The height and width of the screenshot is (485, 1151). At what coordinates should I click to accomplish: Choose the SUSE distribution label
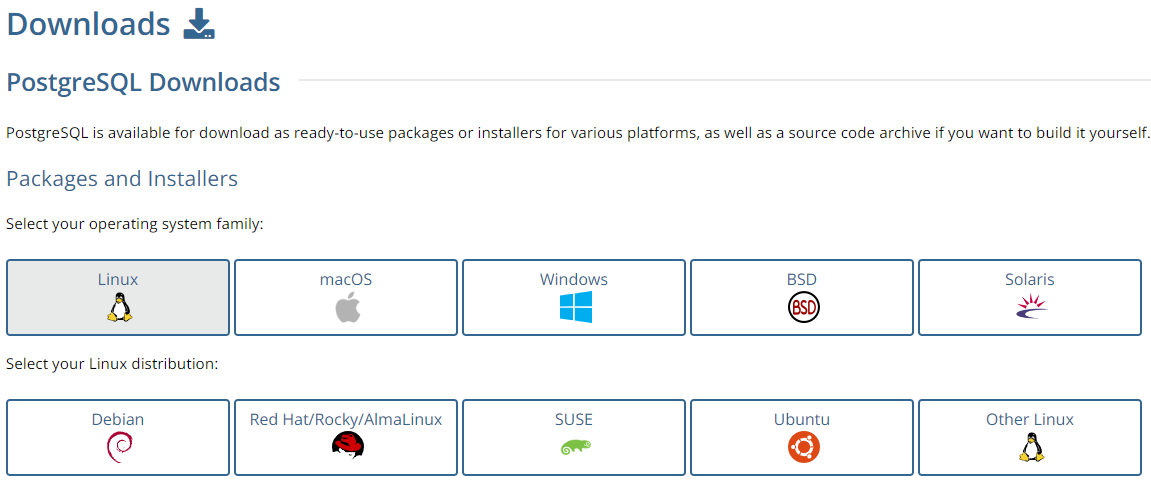pos(574,420)
